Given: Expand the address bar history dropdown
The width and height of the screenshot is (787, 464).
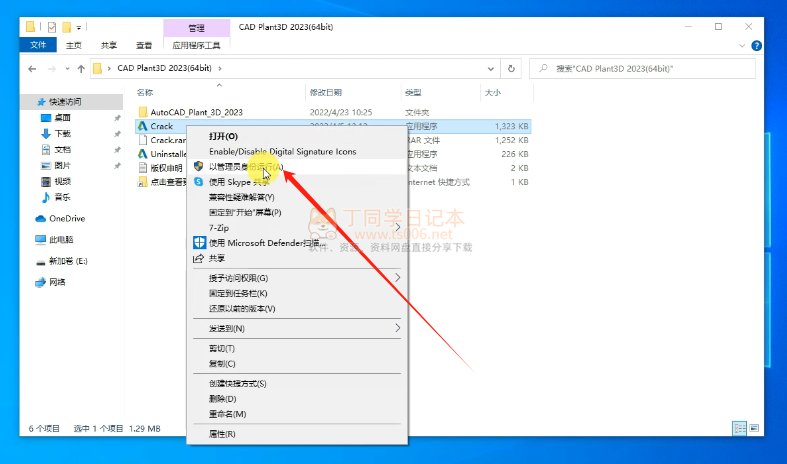Looking at the screenshot, I should pos(490,69).
